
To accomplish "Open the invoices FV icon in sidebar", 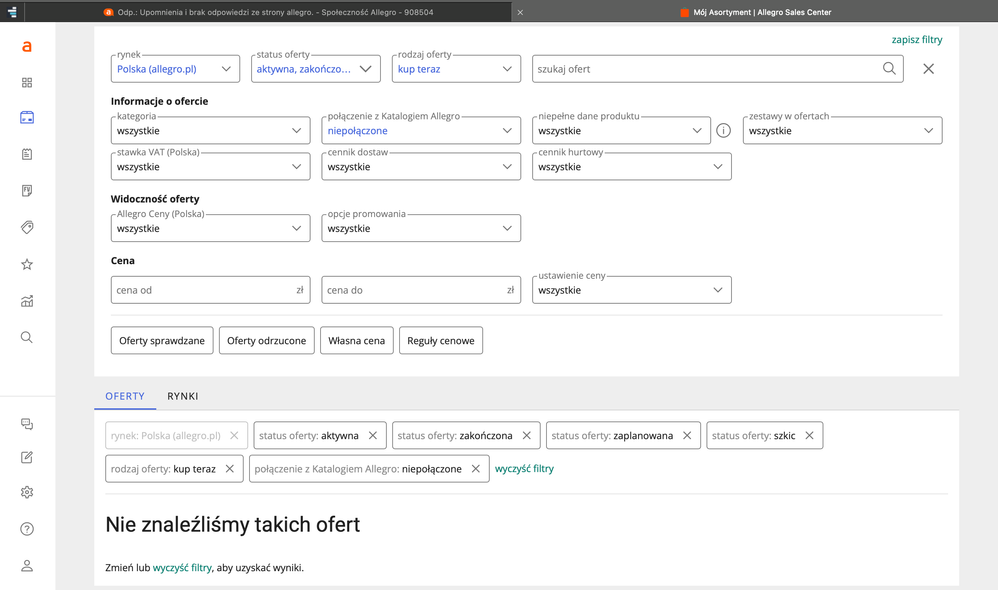I will click(x=27, y=190).
